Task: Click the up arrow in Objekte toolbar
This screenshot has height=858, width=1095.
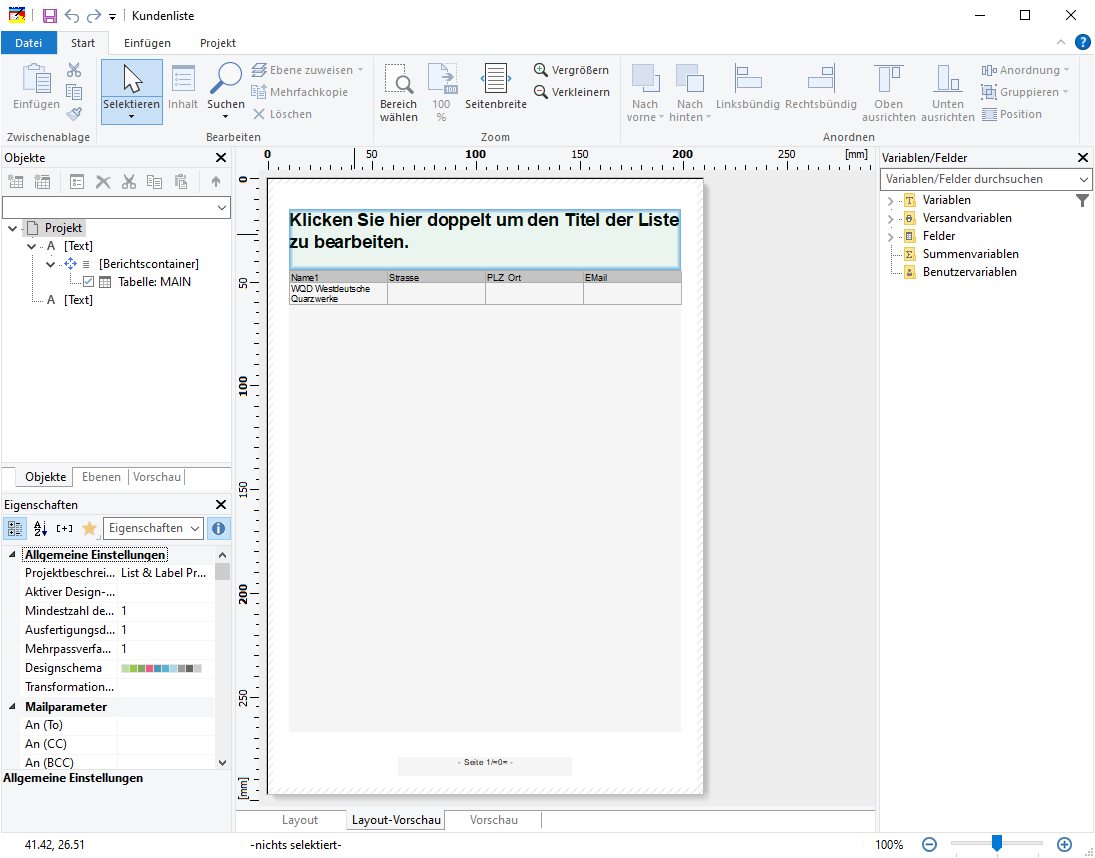Action: click(x=216, y=182)
